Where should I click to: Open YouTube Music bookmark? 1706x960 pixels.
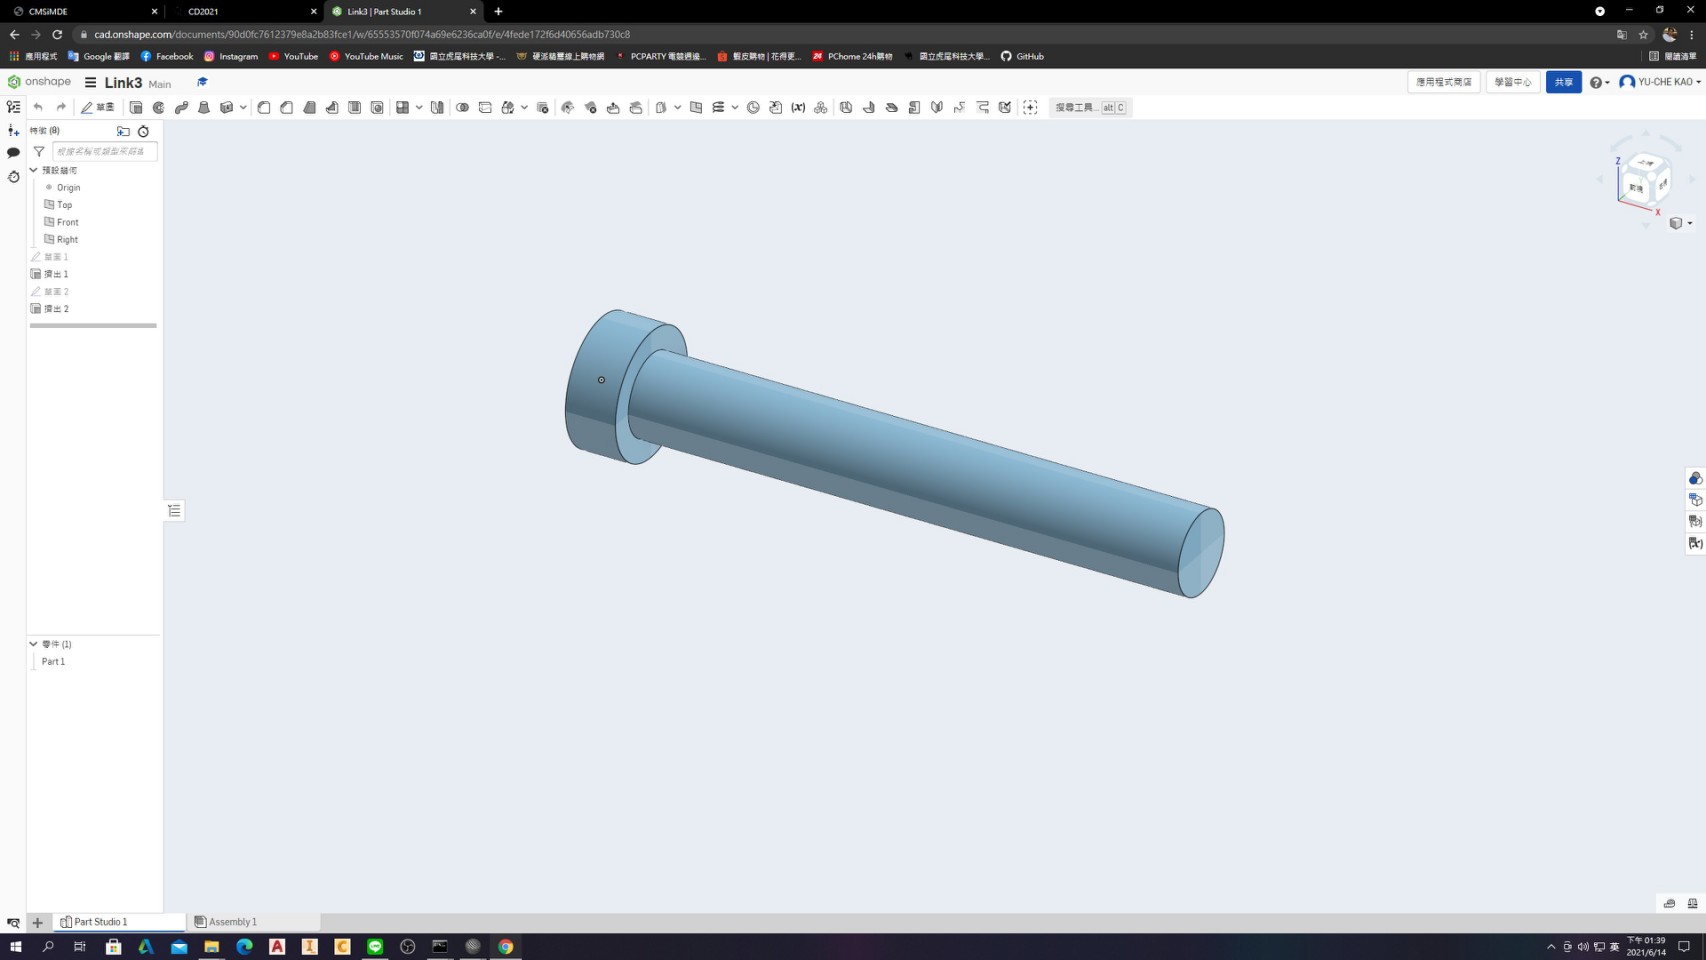click(366, 56)
